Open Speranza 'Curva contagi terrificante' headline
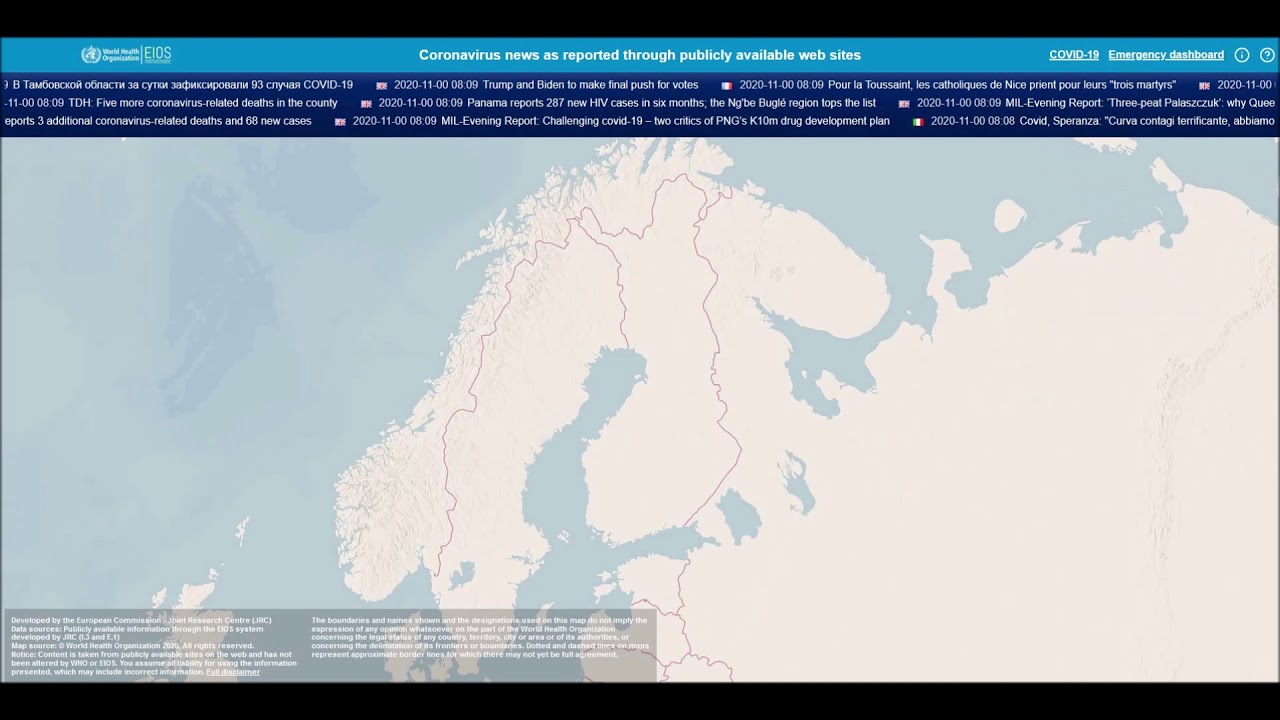The image size is (1280, 720). [1146, 121]
